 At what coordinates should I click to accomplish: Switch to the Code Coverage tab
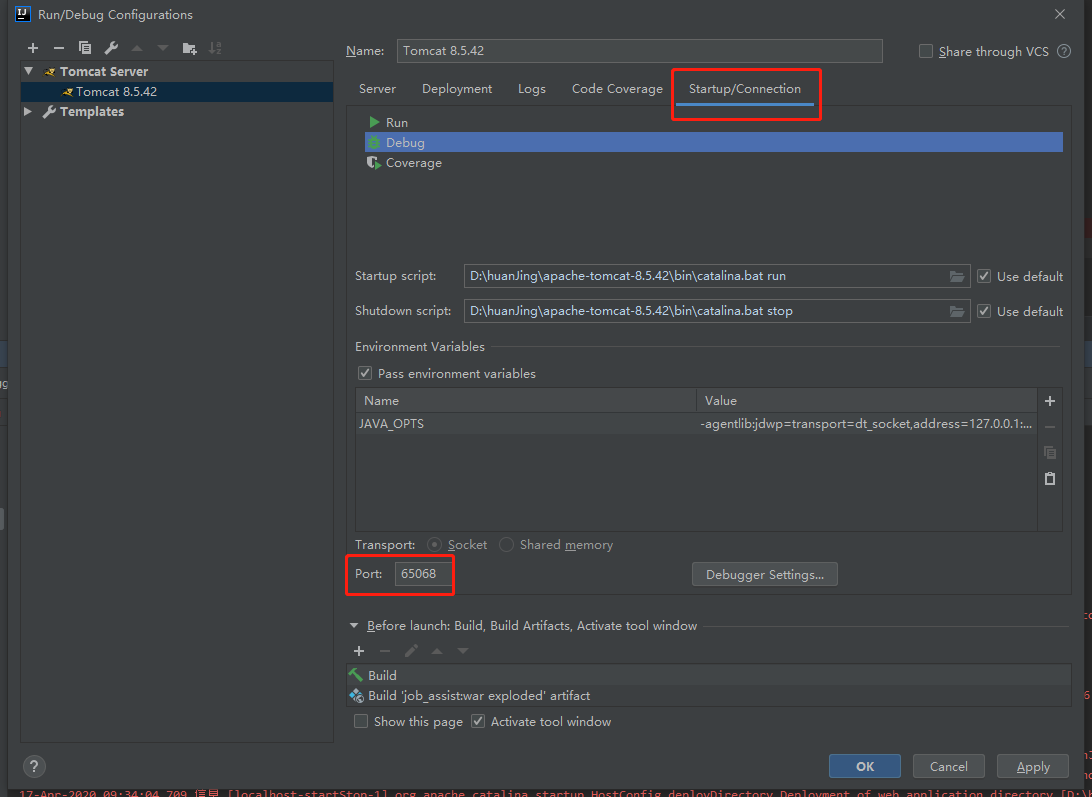coord(617,89)
